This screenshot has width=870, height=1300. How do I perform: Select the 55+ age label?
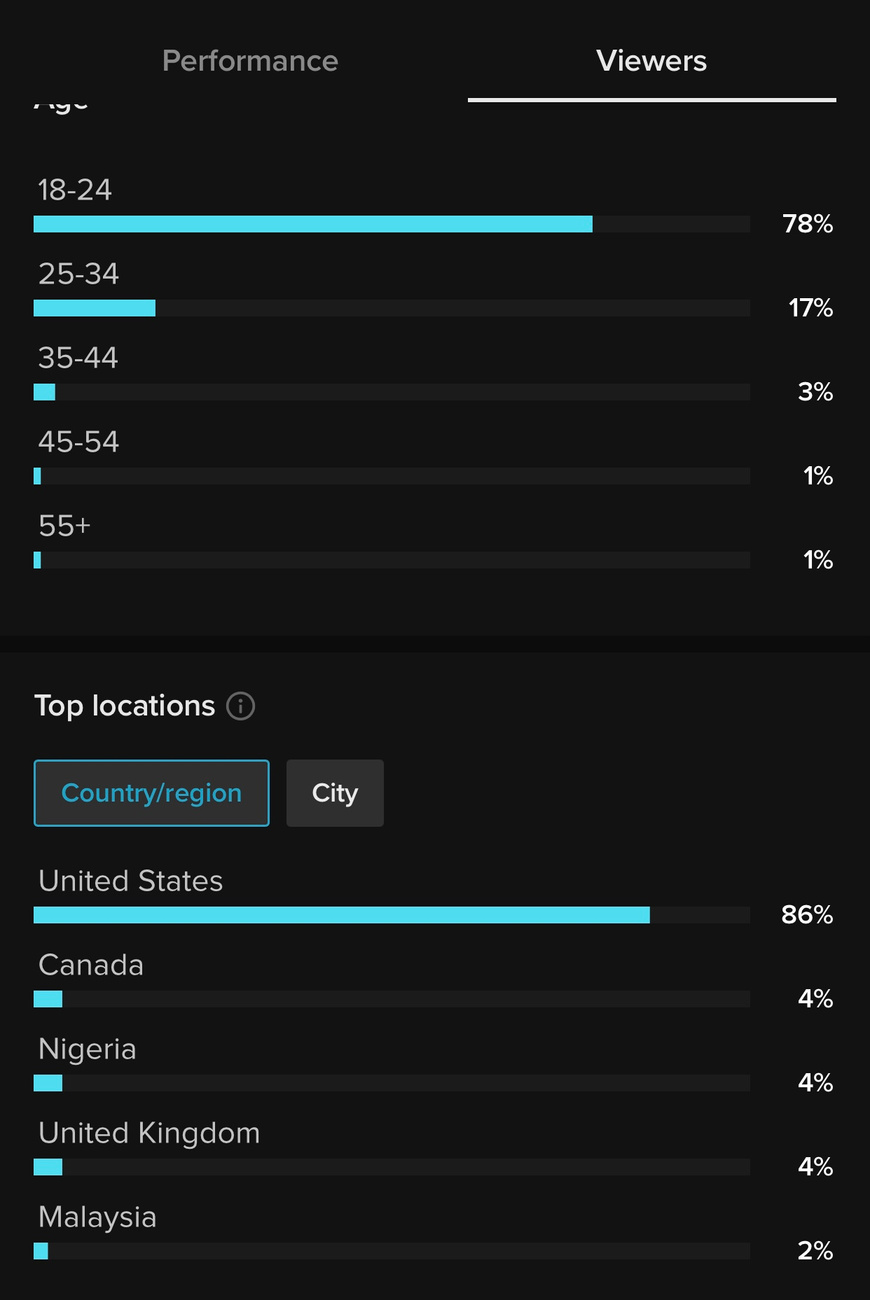(64, 526)
